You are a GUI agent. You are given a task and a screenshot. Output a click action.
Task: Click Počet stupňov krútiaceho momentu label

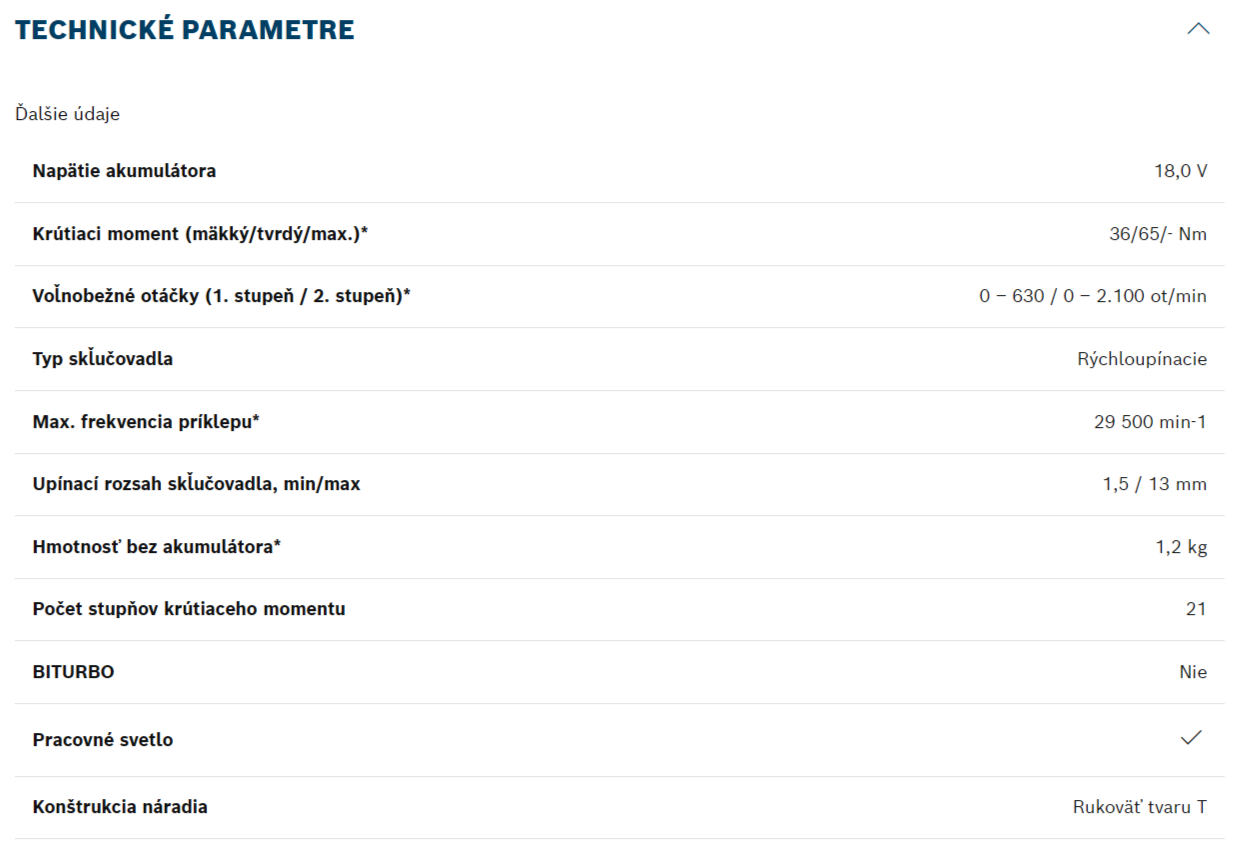coord(189,609)
